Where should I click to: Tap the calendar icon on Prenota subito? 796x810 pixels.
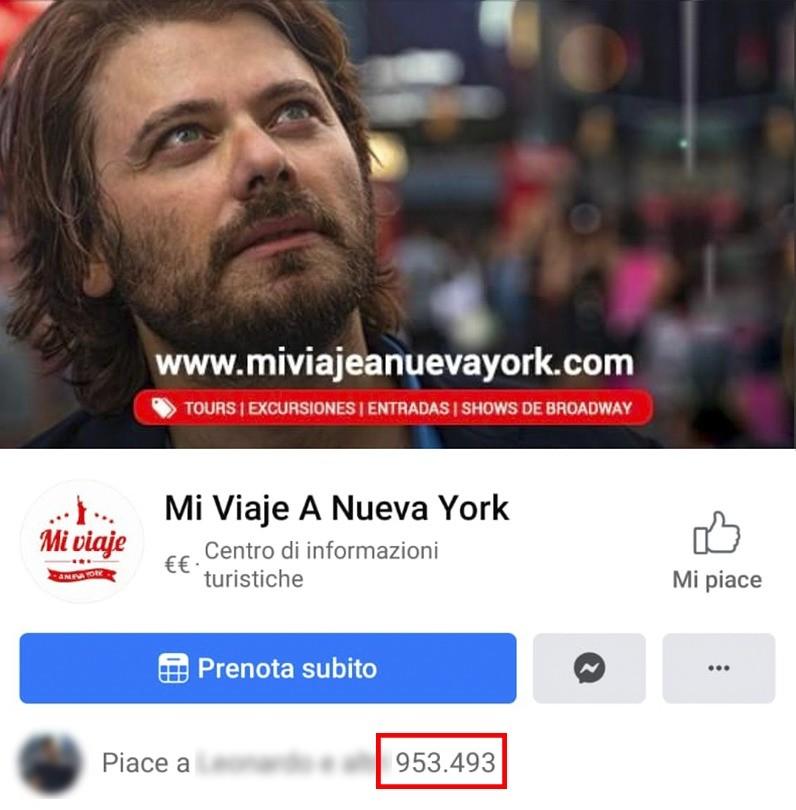173,668
